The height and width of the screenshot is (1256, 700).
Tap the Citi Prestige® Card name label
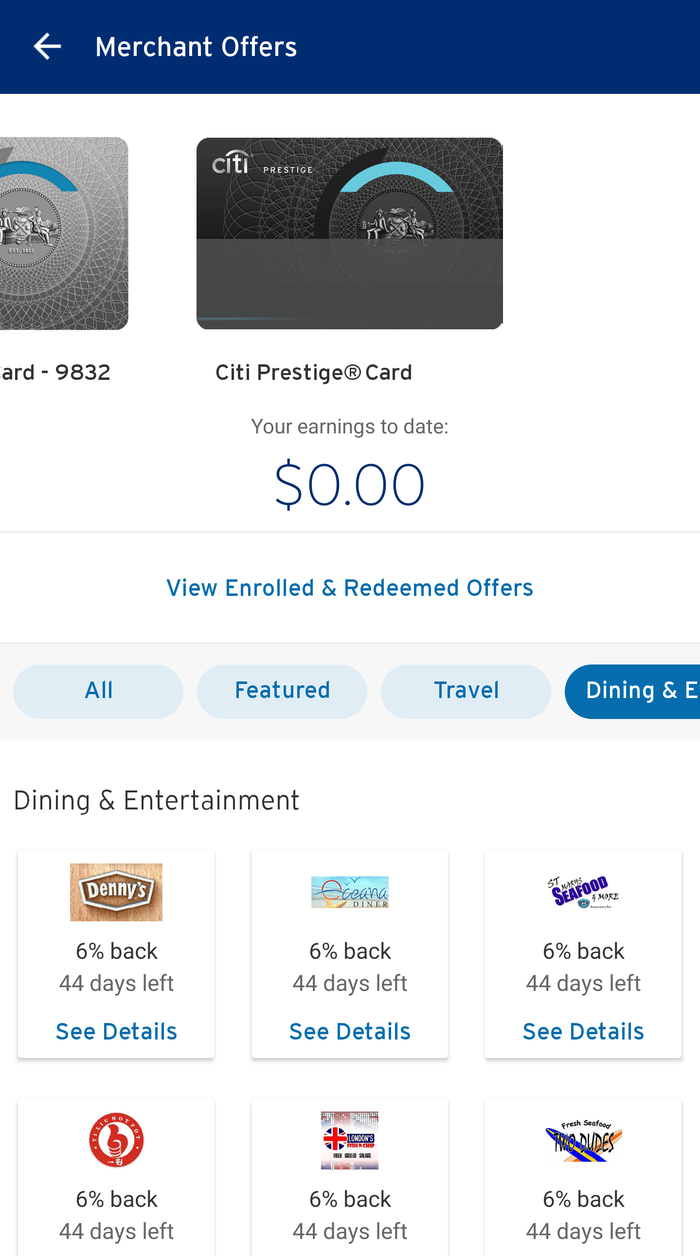click(x=314, y=373)
